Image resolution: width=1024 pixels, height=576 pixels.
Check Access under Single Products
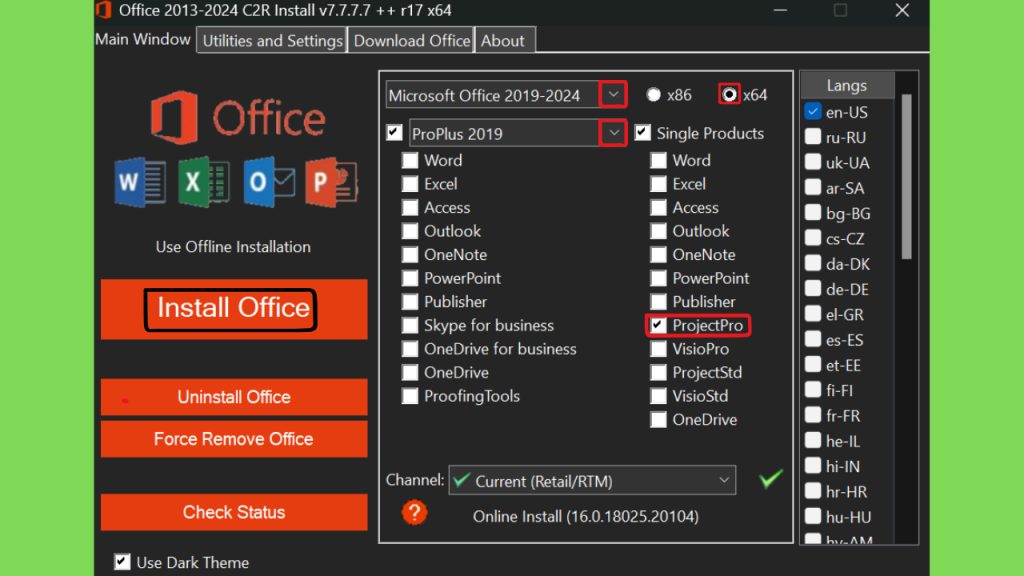coord(658,208)
